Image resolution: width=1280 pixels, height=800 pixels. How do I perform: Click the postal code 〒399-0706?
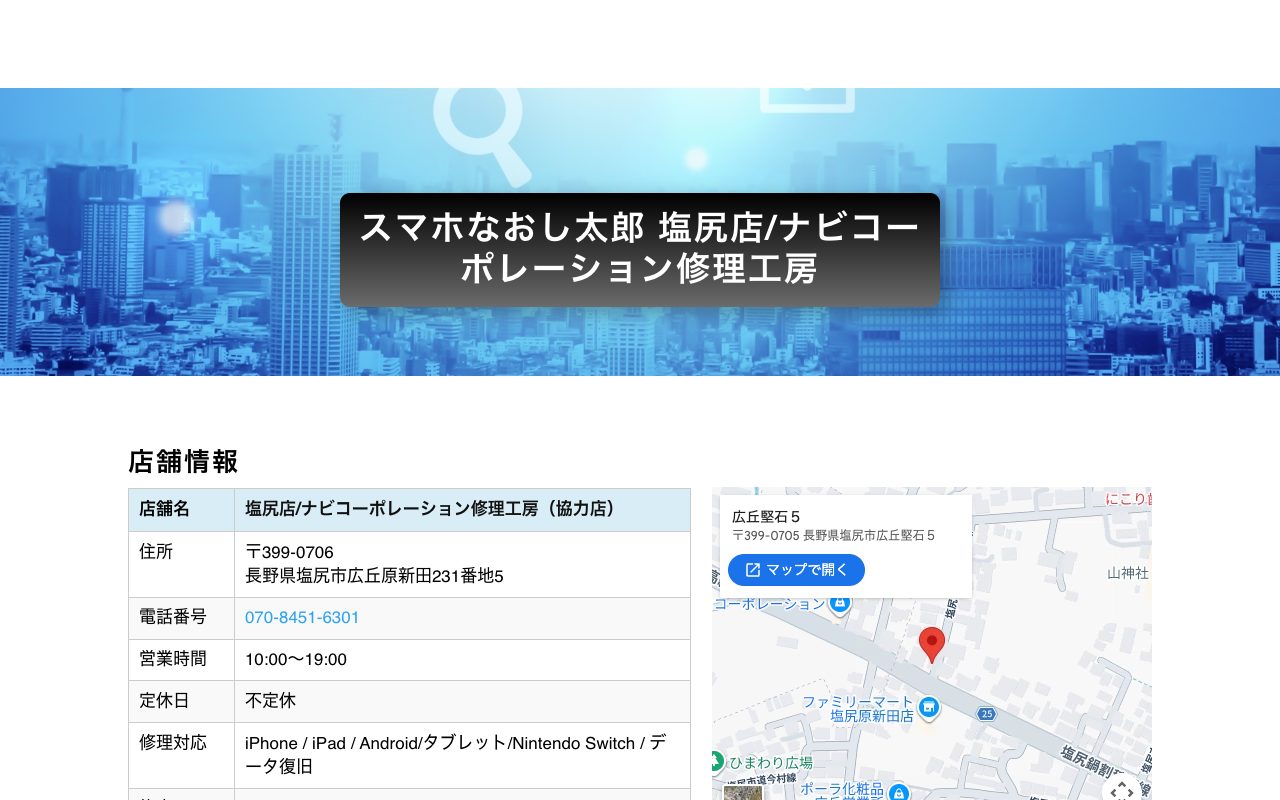[290, 552]
